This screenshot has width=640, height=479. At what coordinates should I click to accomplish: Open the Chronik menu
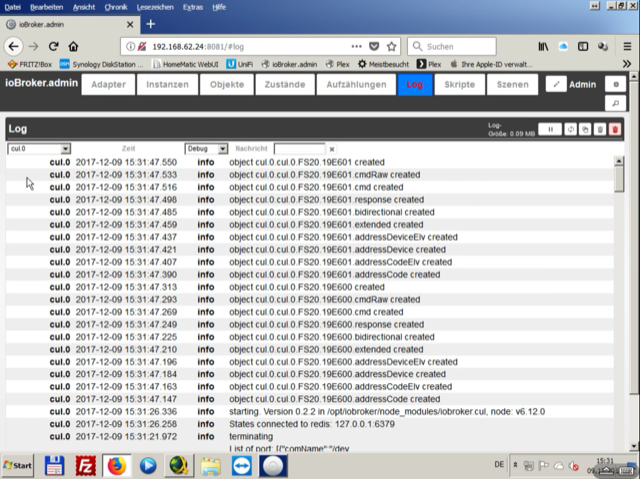pos(116,7)
